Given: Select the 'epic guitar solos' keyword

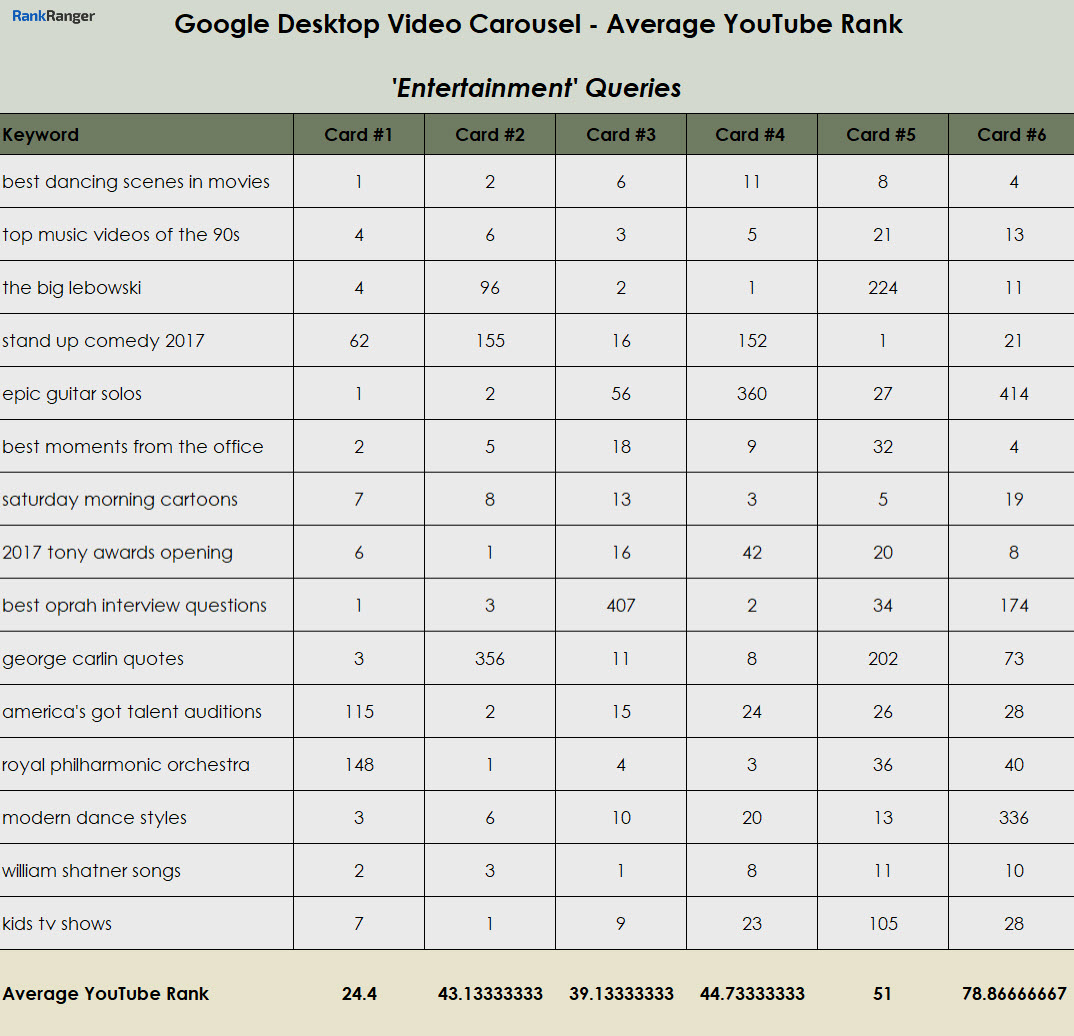Looking at the screenshot, I should [x=72, y=394].
